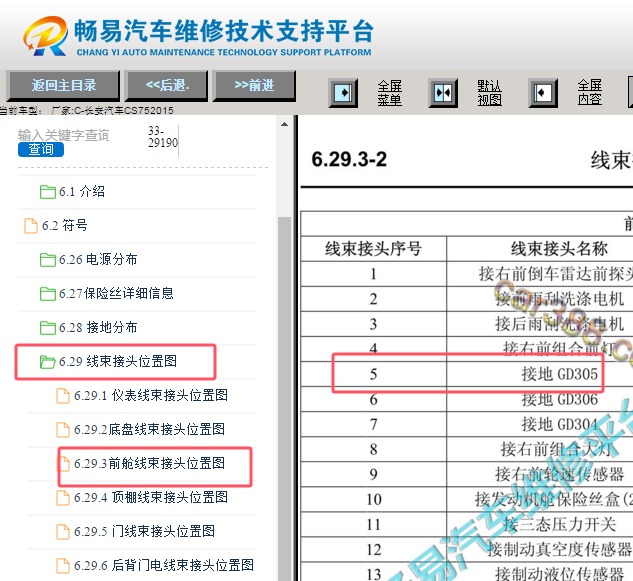Image resolution: width=633 pixels, height=581 pixels.
Task: Click the 线束接头序号 column header
Action: [x=373, y=249]
